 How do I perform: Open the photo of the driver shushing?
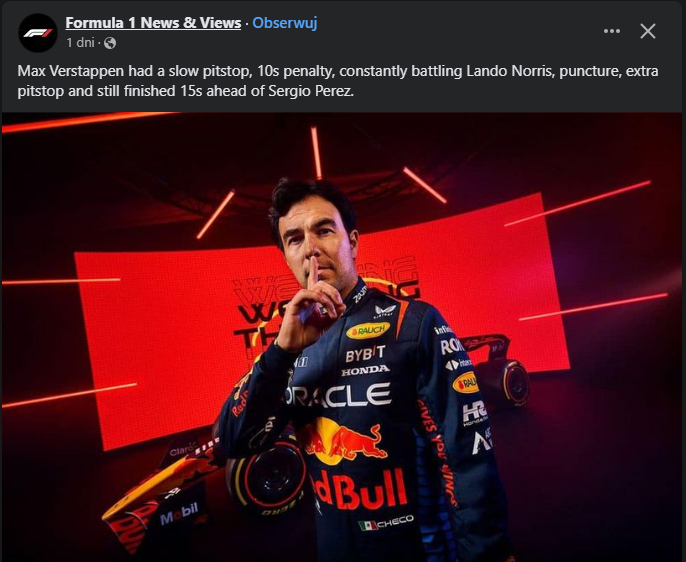click(342, 337)
